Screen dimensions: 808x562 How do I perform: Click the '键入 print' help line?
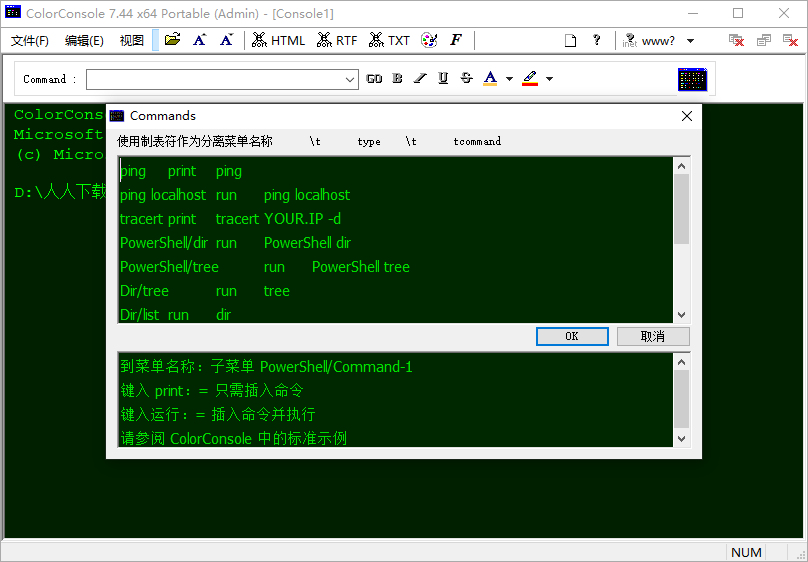(x=212, y=390)
